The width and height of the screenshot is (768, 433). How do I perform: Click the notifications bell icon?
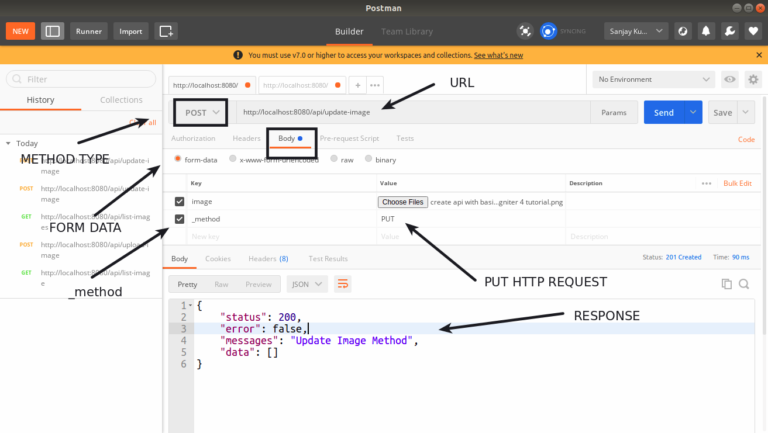pos(706,31)
